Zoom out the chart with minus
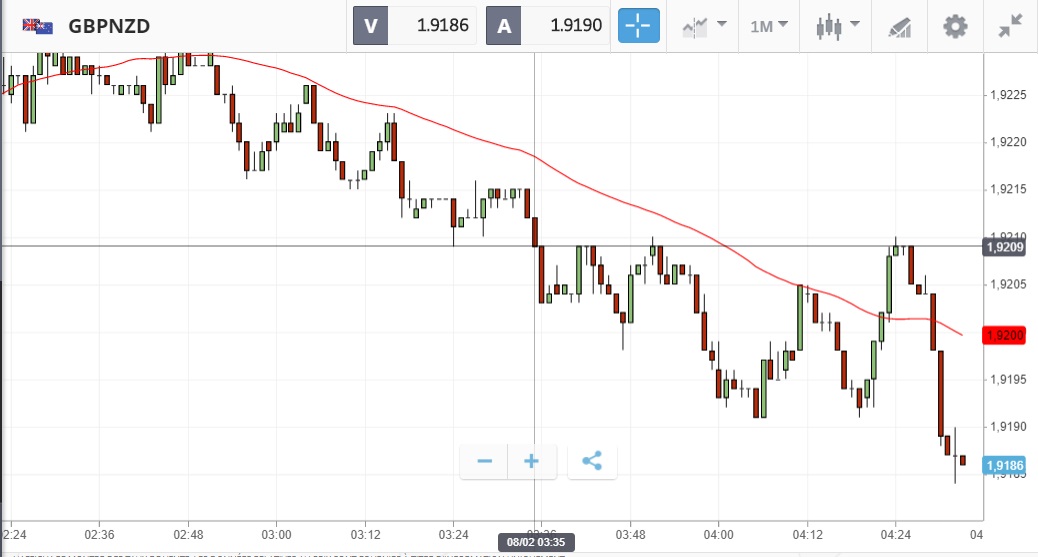This screenshot has height=557, width=1038. click(x=485, y=461)
